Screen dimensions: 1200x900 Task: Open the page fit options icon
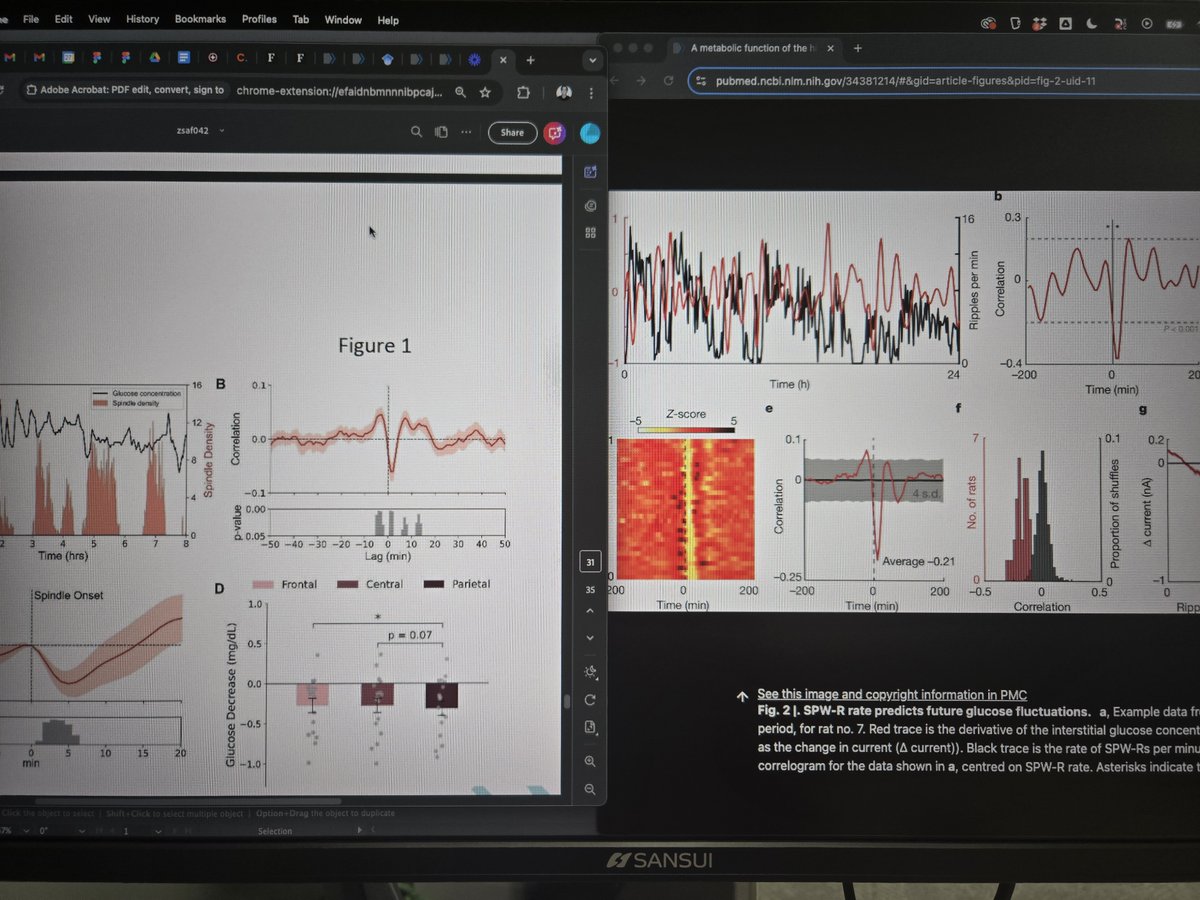point(590,727)
